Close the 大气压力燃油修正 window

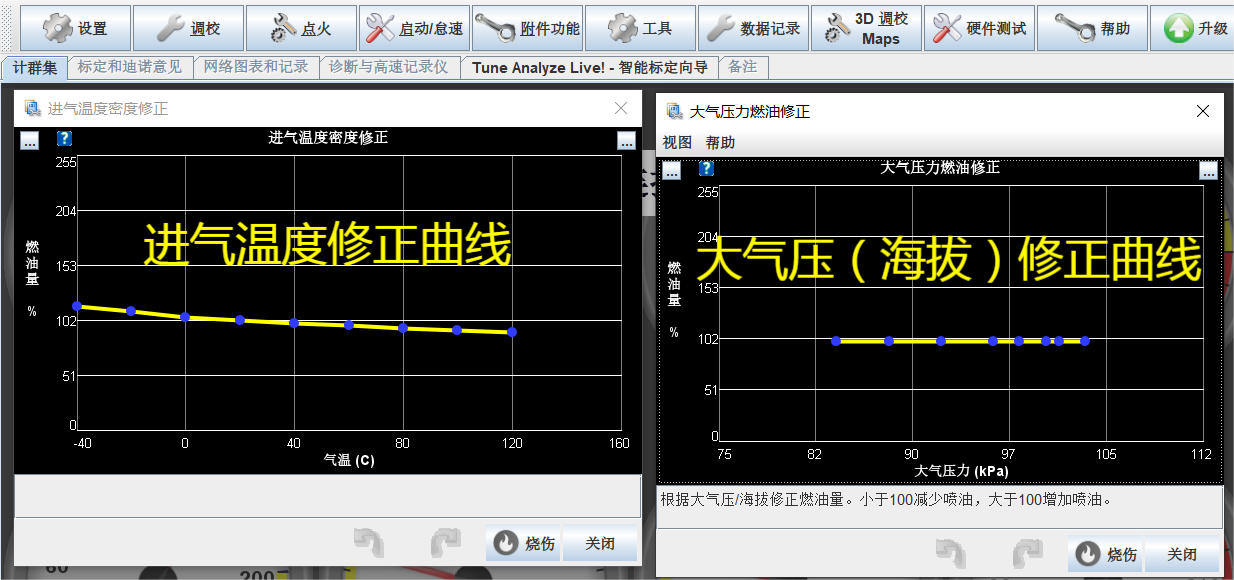pos(1203,111)
